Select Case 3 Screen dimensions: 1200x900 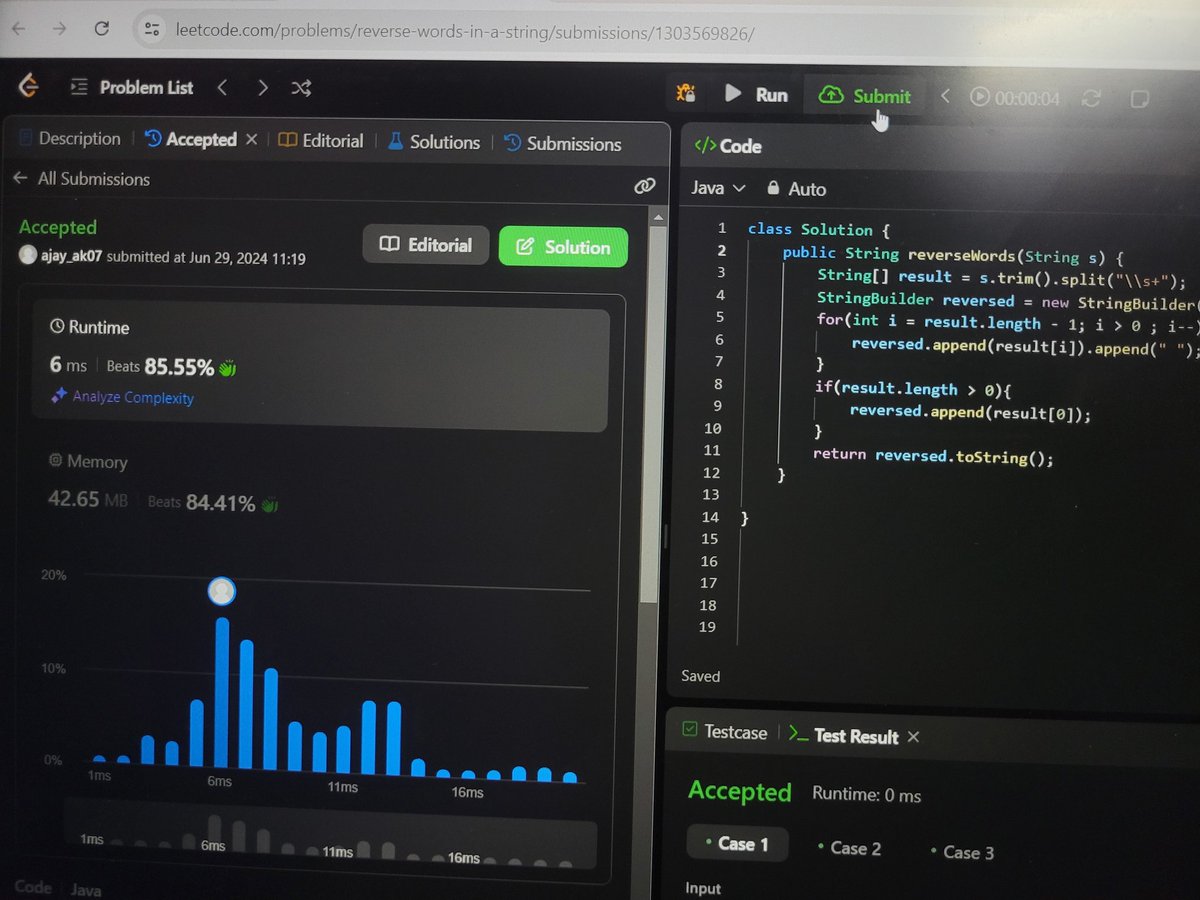(x=960, y=852)
